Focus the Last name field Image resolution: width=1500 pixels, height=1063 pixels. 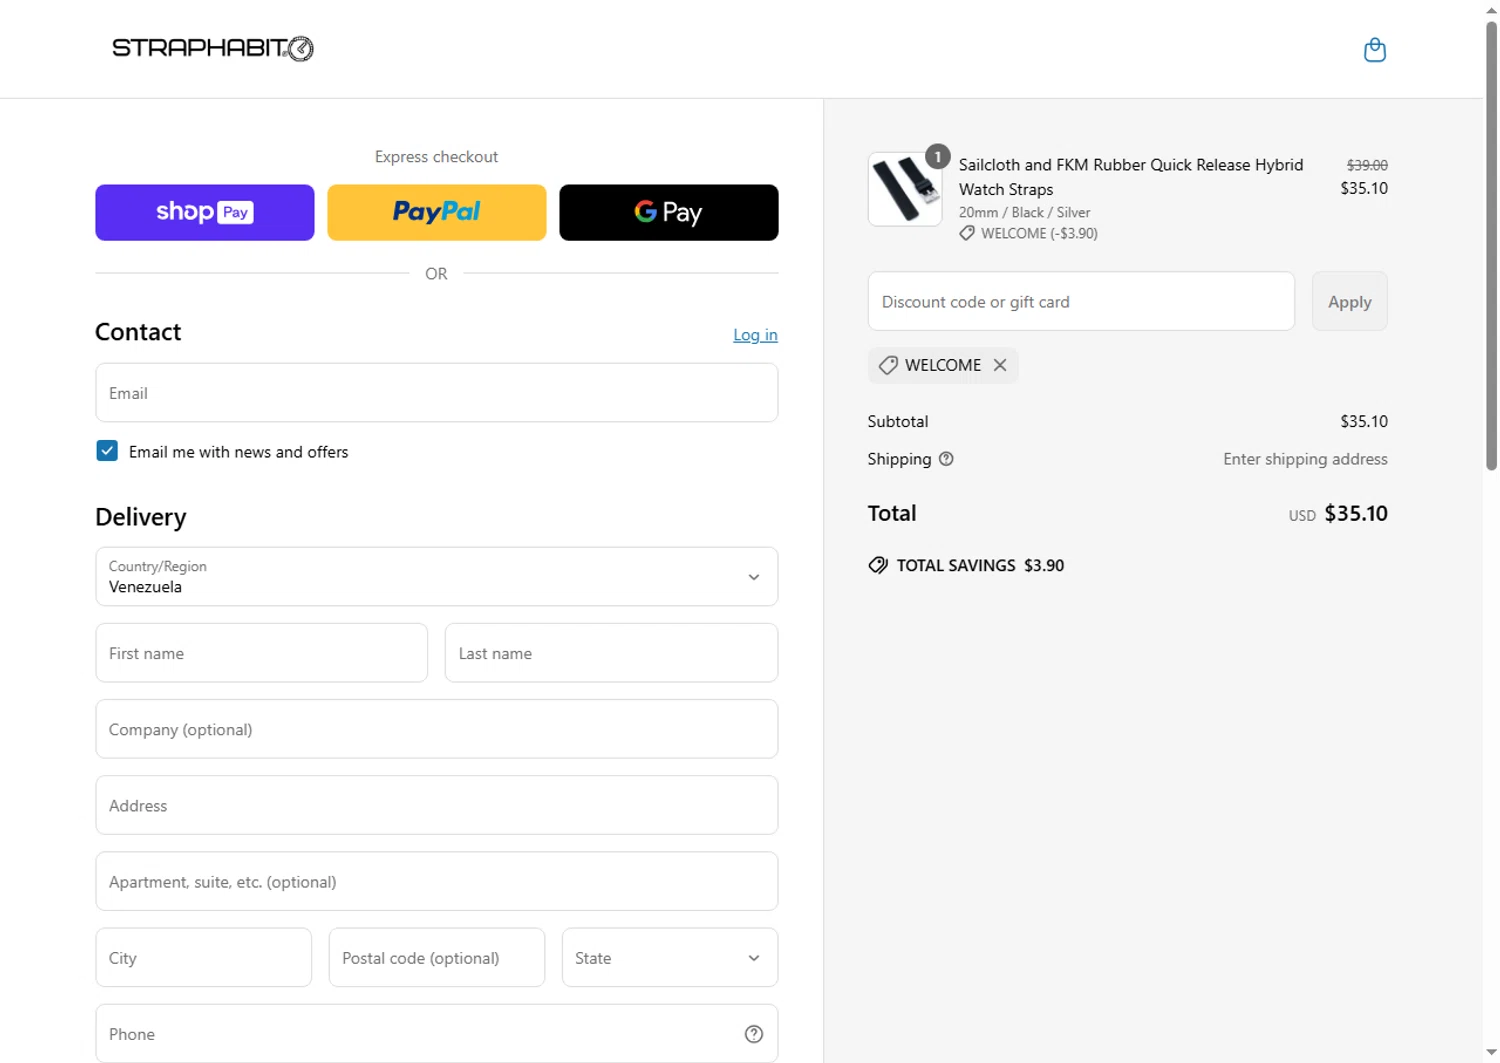click(611, 653)
